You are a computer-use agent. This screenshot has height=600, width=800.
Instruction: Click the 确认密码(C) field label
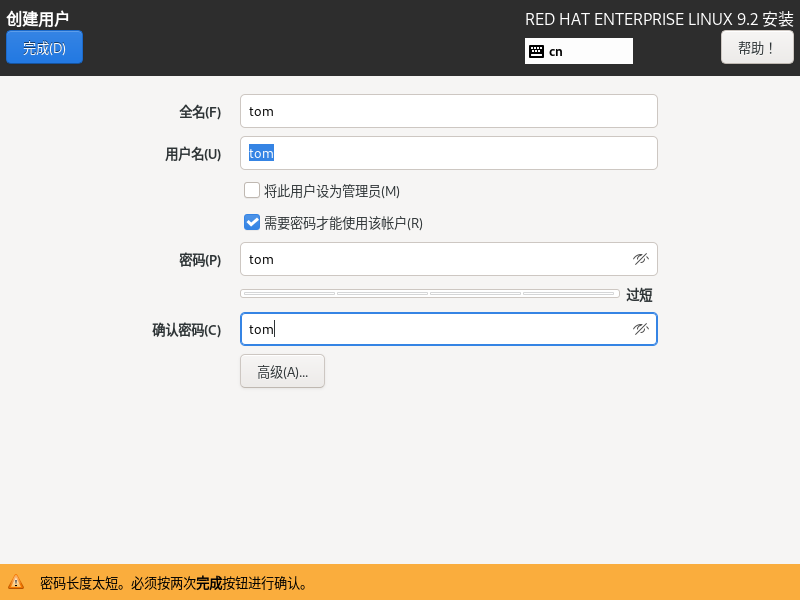[186, 330]
